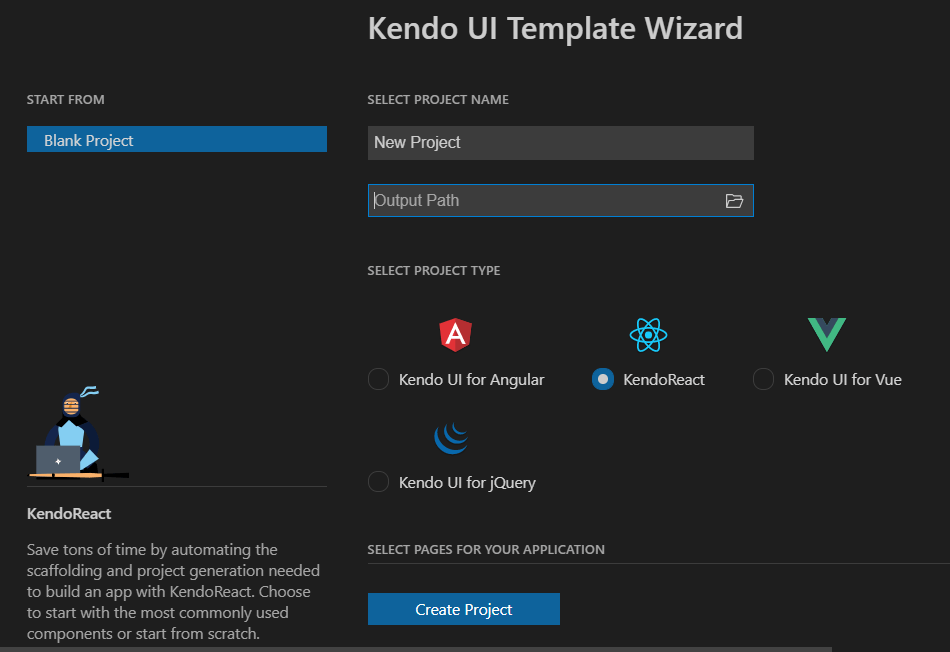
Task: Choose Blank Project in Start From list
Action: click(x=177, y=139)
